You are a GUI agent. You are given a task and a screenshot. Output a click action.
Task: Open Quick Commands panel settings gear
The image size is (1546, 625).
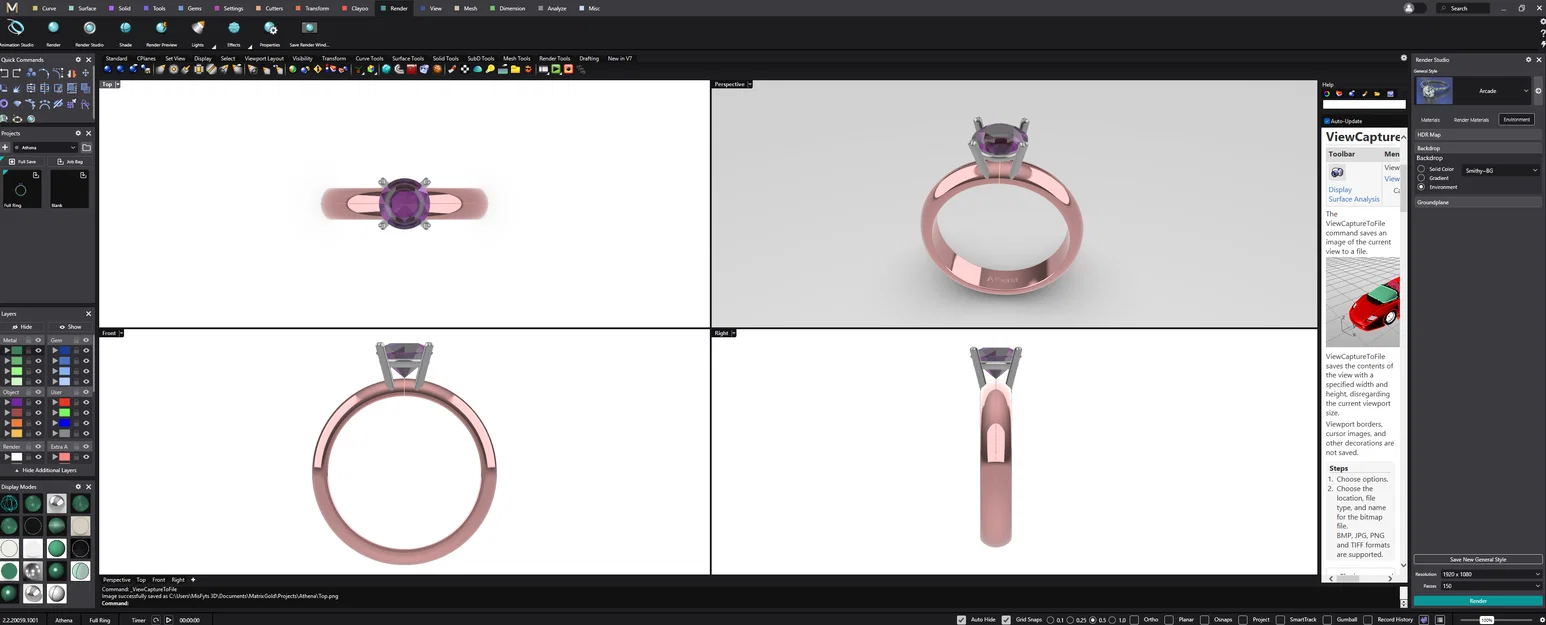(78, 60)
